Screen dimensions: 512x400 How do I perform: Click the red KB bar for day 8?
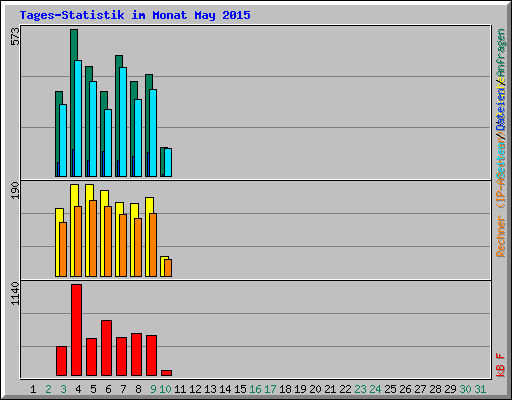tap(136, 355)
